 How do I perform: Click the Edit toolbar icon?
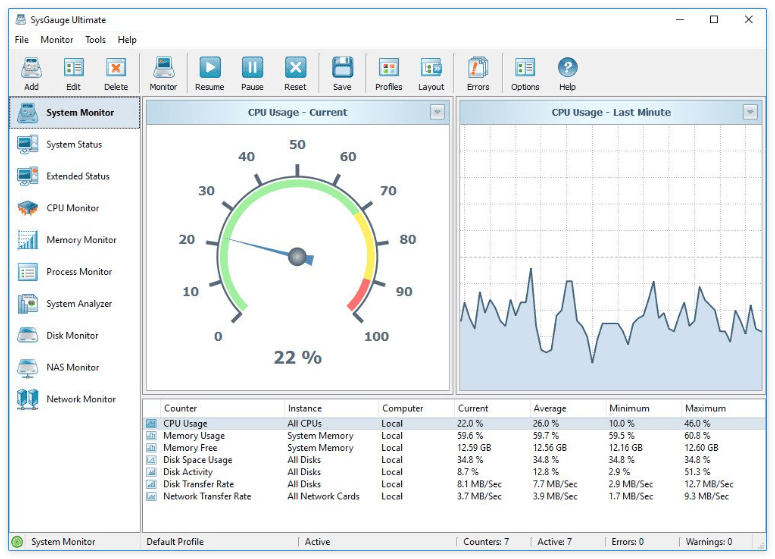click(74, 74)
